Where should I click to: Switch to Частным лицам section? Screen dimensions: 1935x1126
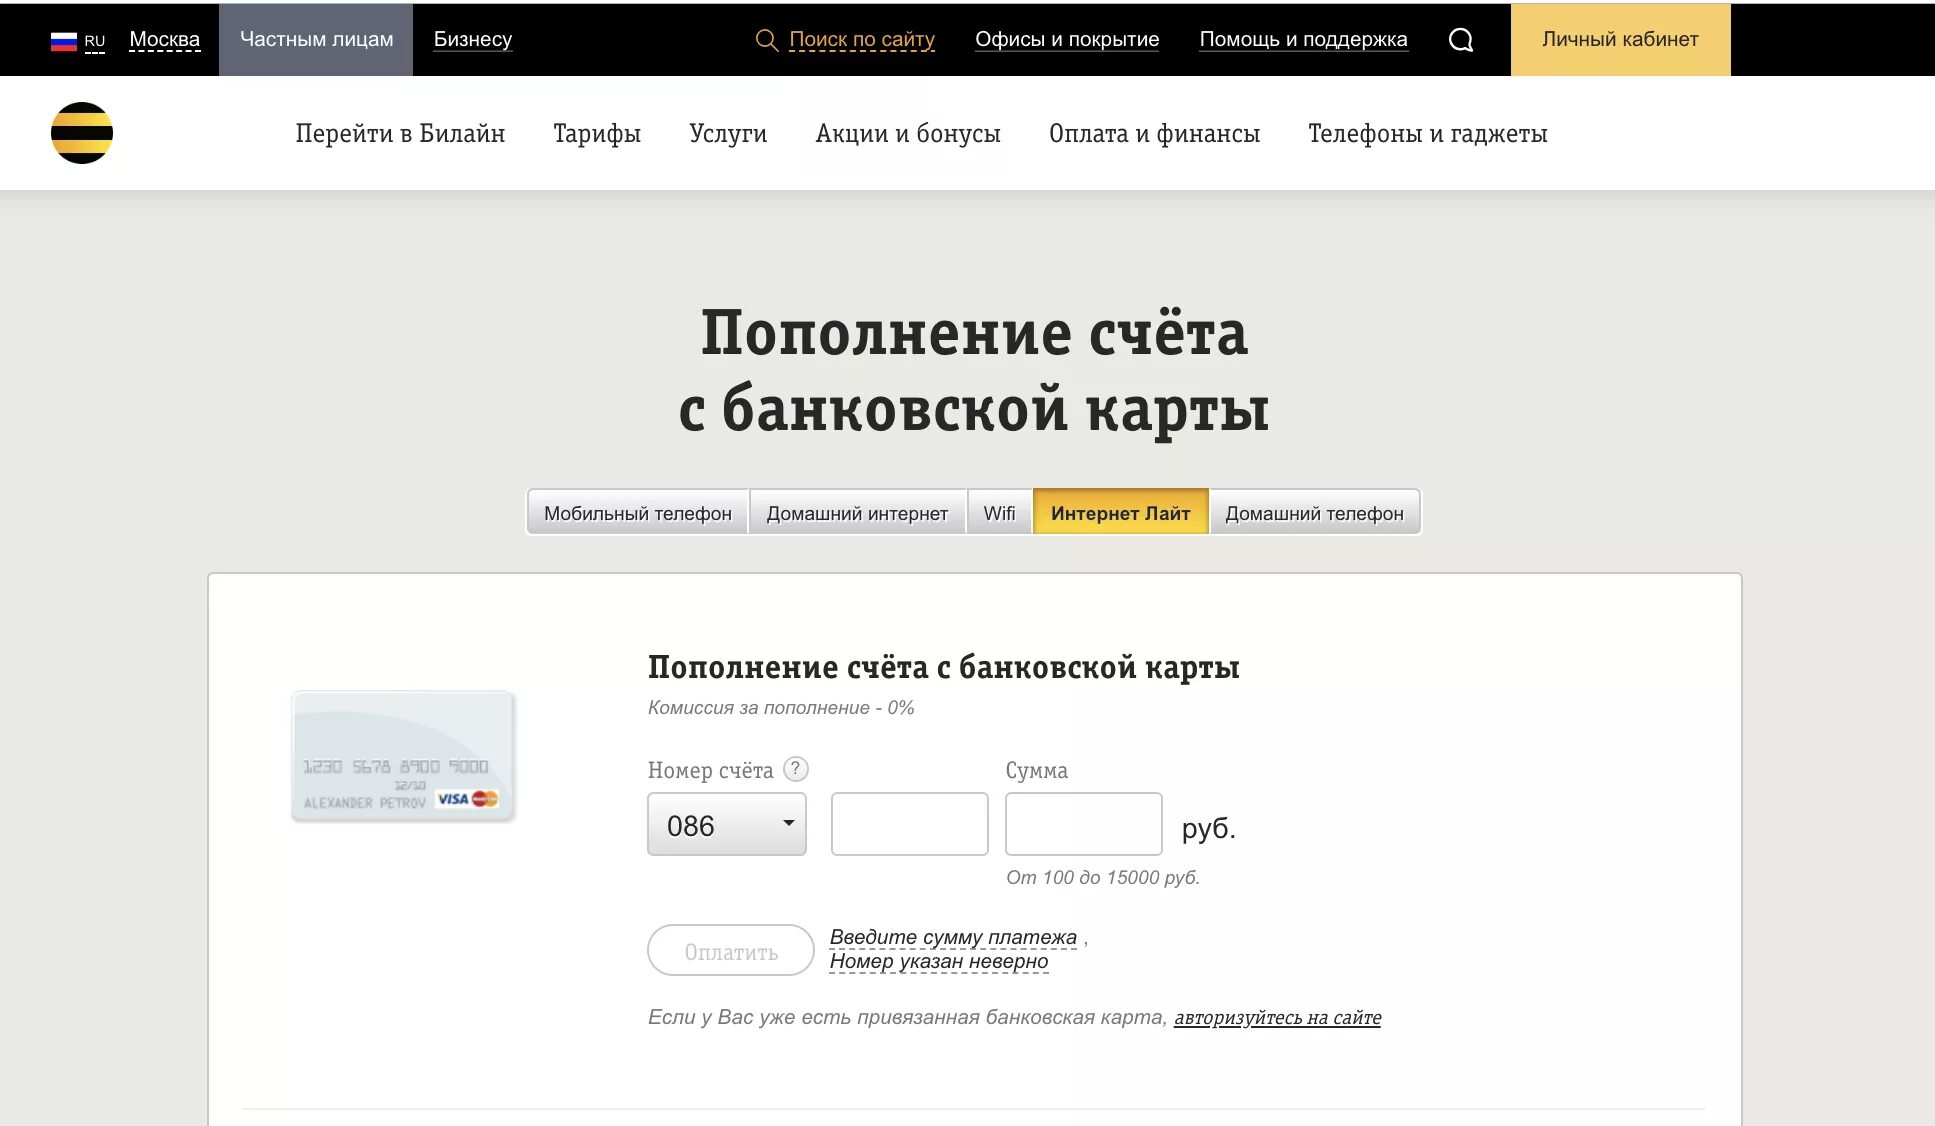(316, 39)
